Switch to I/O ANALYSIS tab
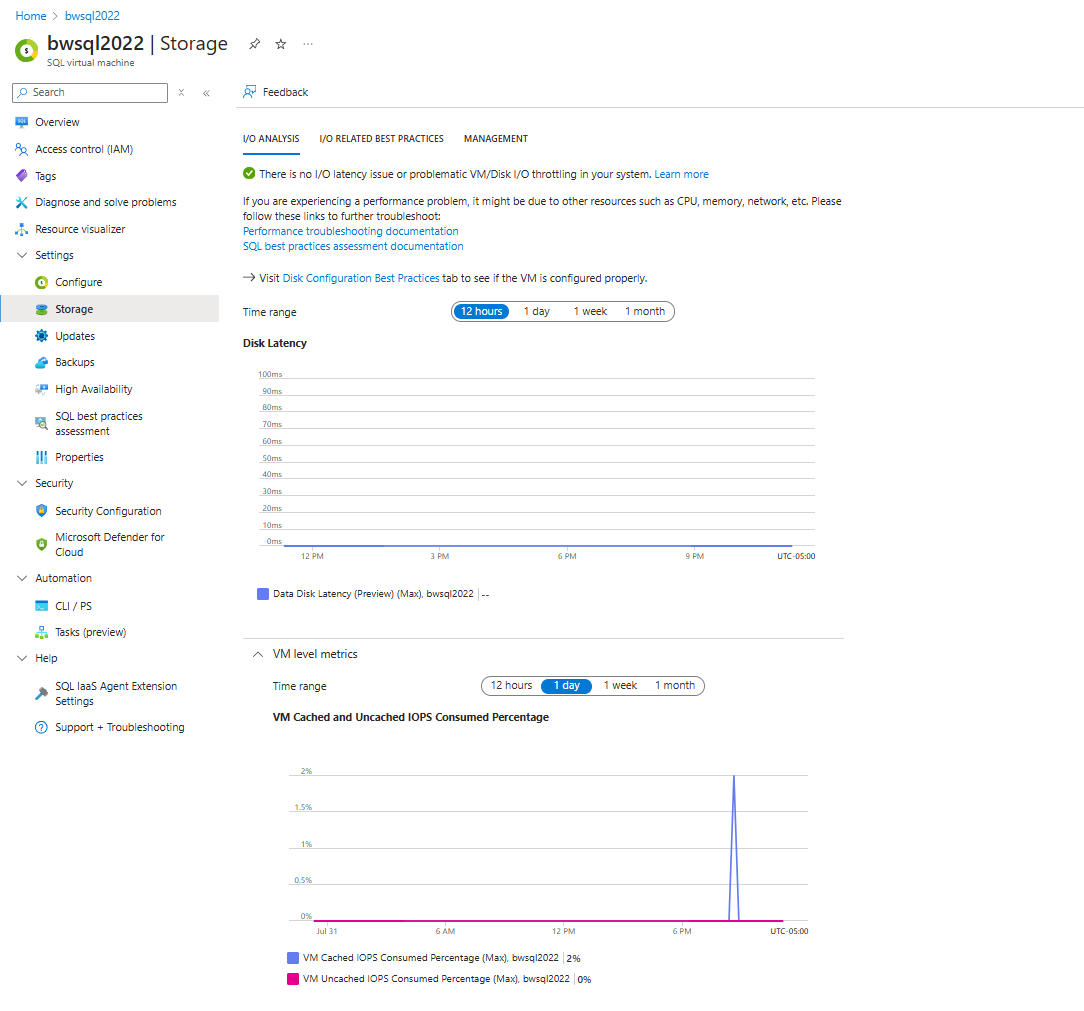 tap(271, 139)
